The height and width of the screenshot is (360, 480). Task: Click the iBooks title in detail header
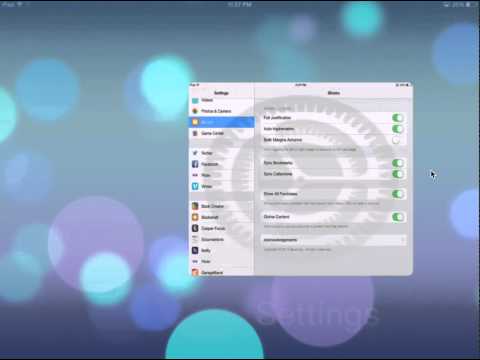(x=334, y=93)
